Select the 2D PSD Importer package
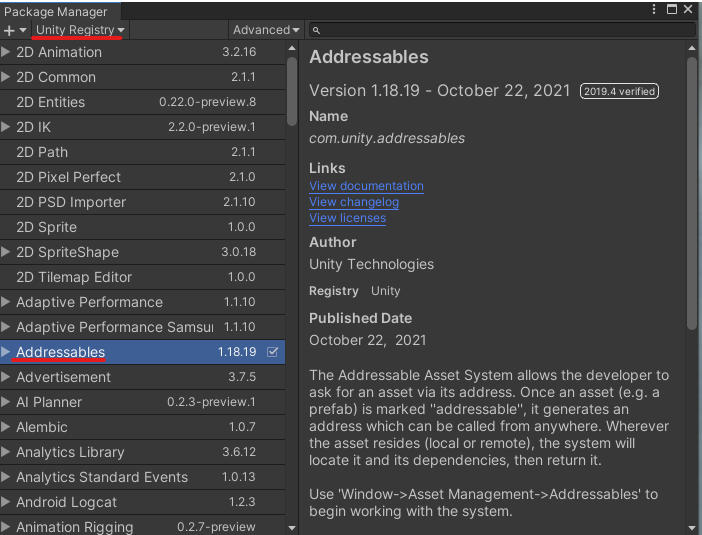 pyautogui.click(x=142, y=202)
